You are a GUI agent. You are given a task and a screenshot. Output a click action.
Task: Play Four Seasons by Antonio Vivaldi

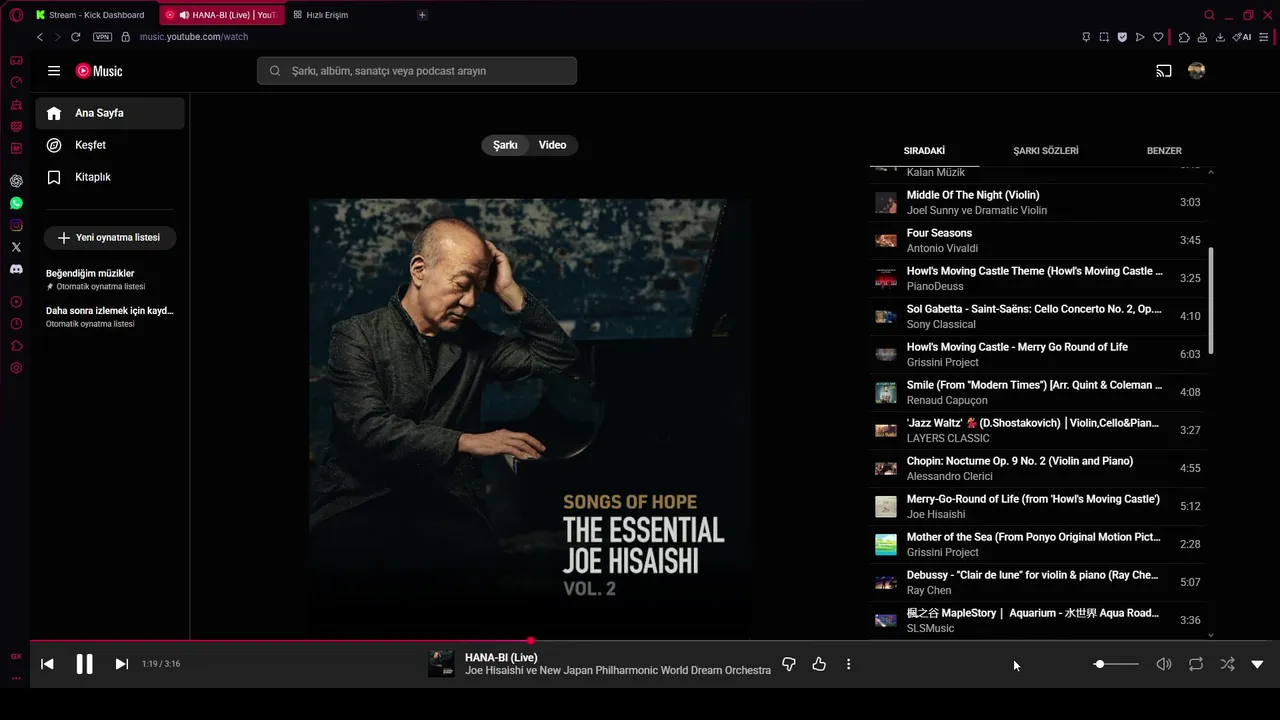pyautogui.click(x=1039, y=240)
